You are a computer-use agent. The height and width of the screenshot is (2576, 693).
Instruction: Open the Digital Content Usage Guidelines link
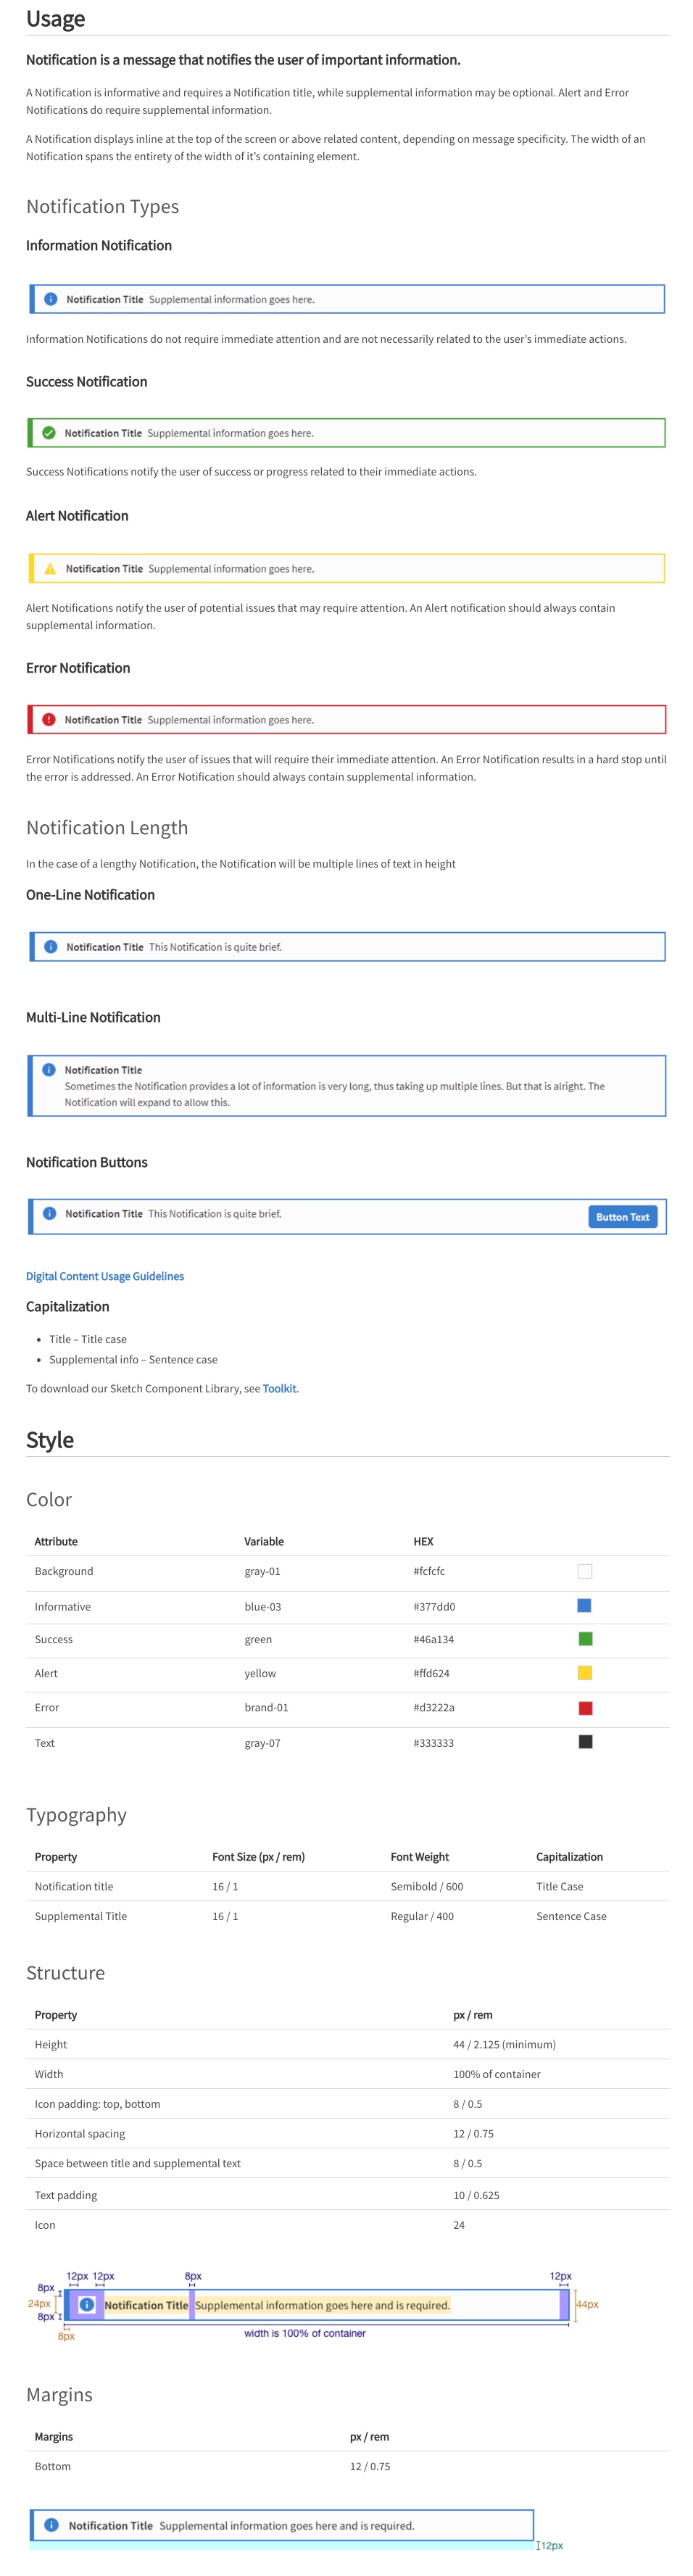[x=105, y=1276]
